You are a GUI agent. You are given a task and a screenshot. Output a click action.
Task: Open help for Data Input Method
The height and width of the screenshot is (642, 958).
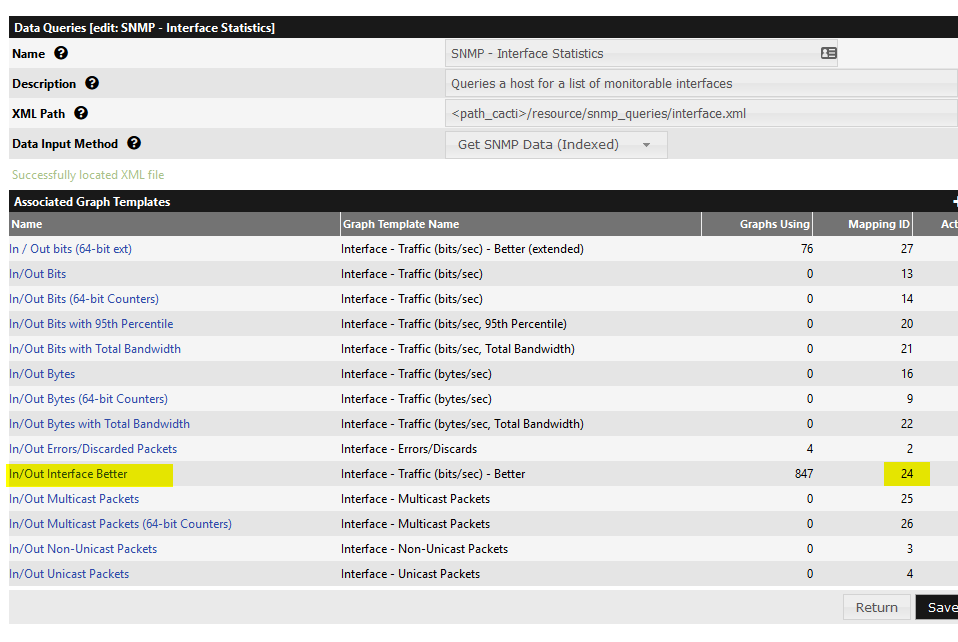[134, 143]
